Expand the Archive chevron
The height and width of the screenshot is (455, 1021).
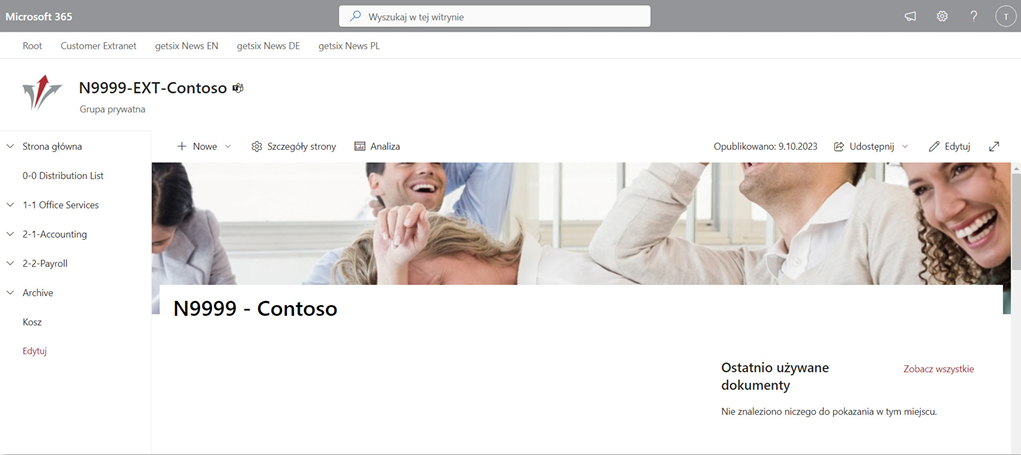click(10, 293)
